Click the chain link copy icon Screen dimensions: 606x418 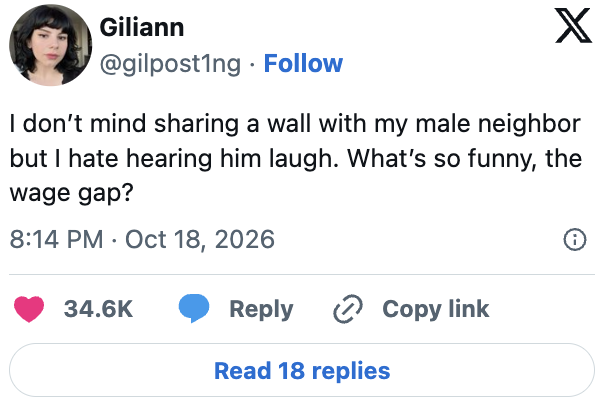coord(348,309)
